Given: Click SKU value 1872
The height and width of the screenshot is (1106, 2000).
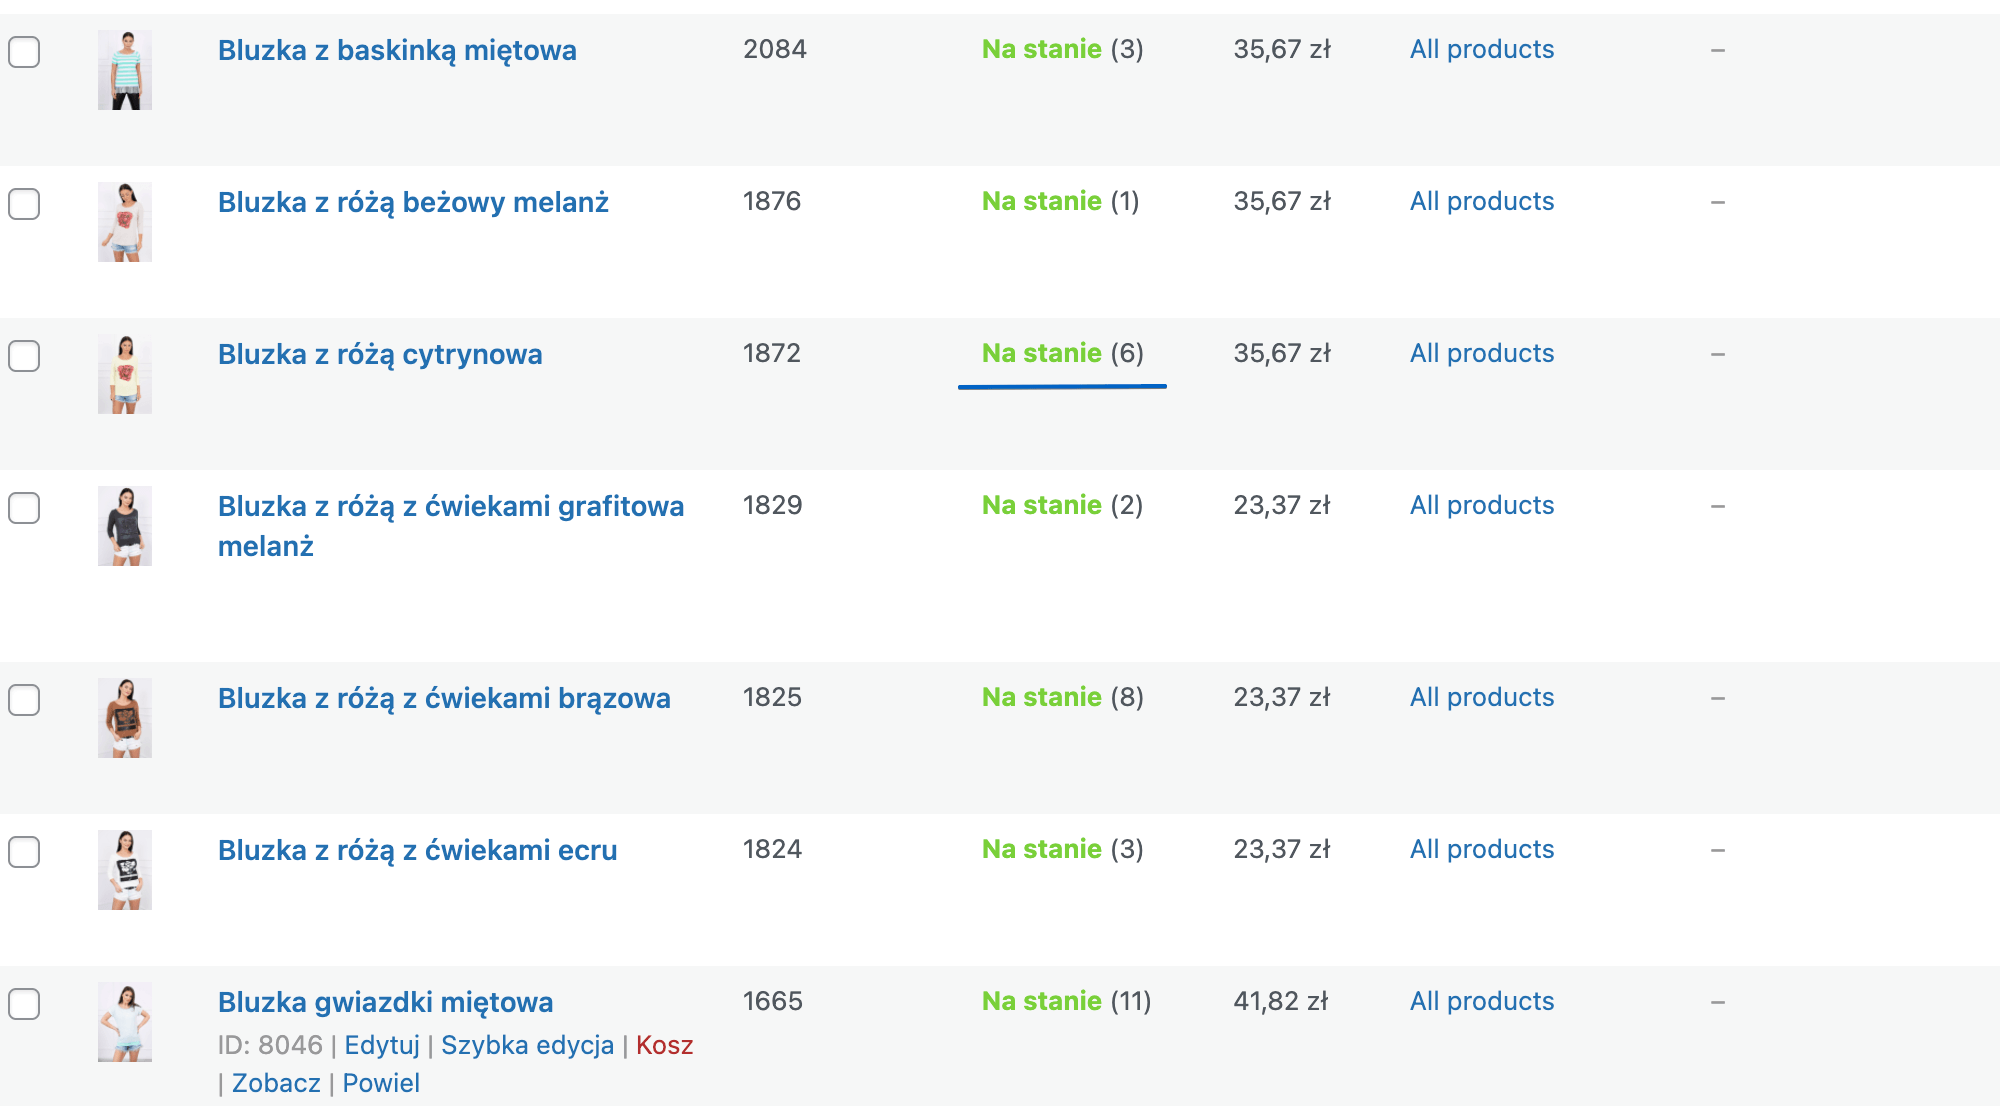Looking at the screenshot, I should click(772, 353).
